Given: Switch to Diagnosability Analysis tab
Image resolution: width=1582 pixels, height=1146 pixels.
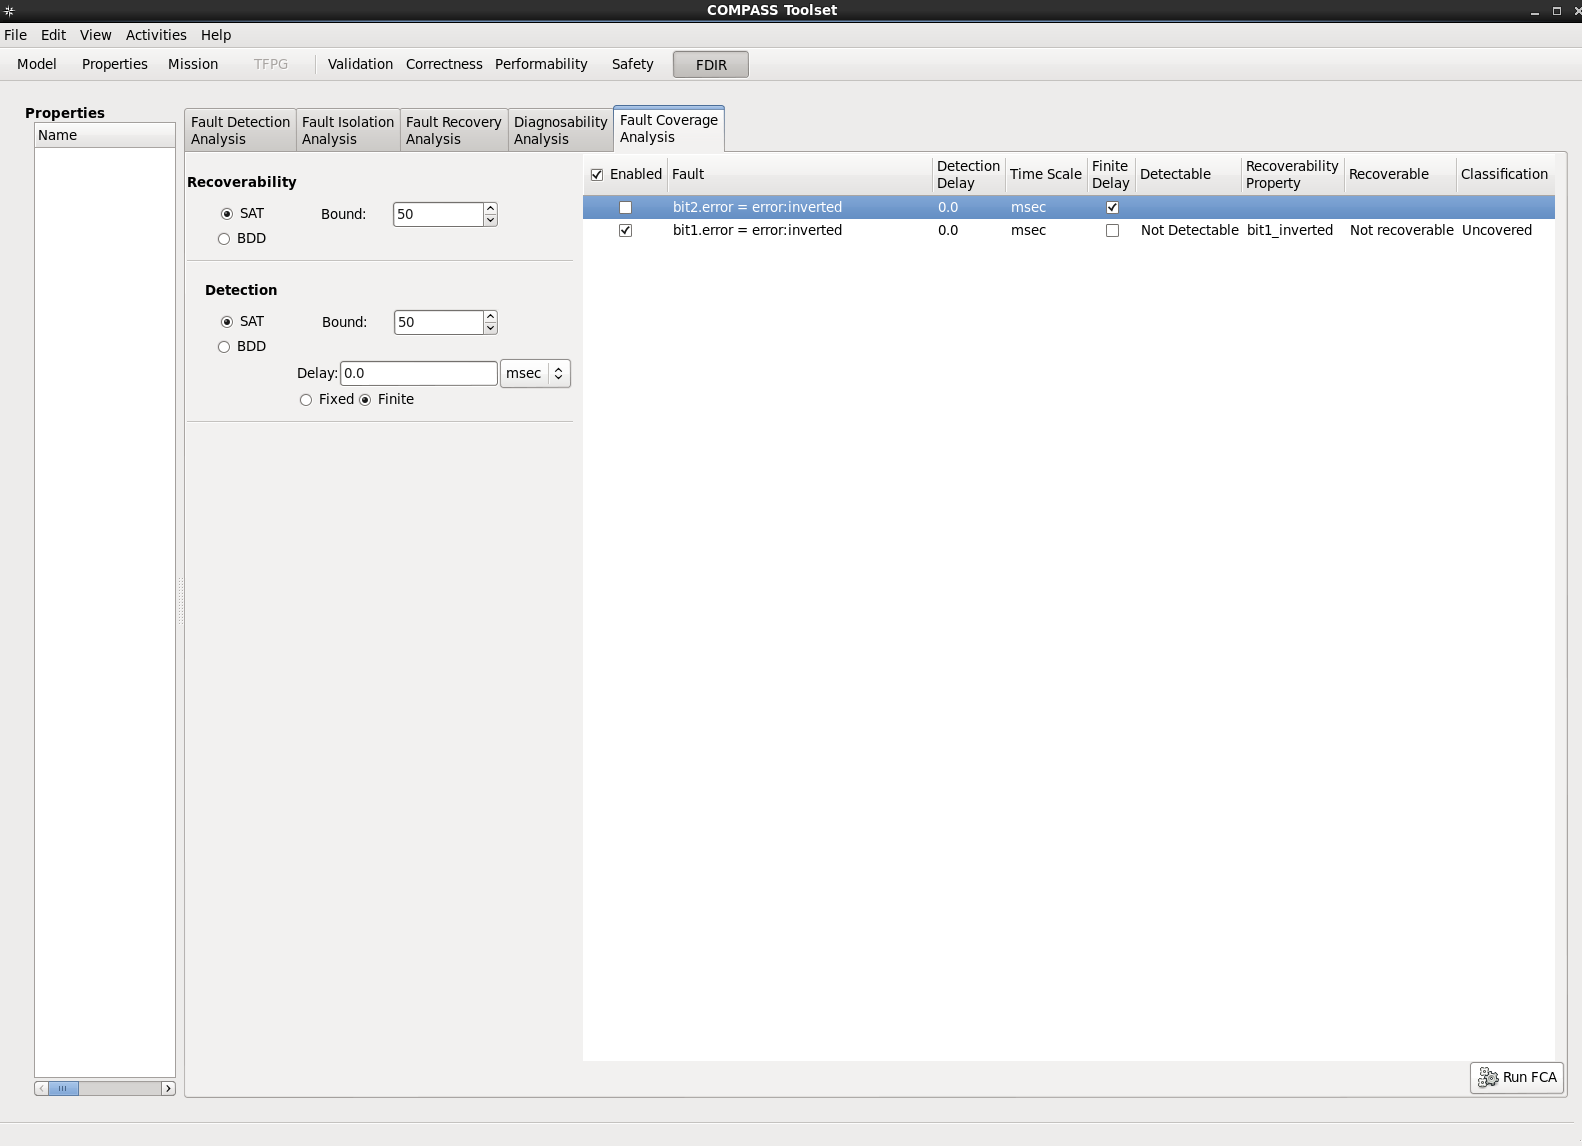Looking at the screenshot, I should point(561,130).
